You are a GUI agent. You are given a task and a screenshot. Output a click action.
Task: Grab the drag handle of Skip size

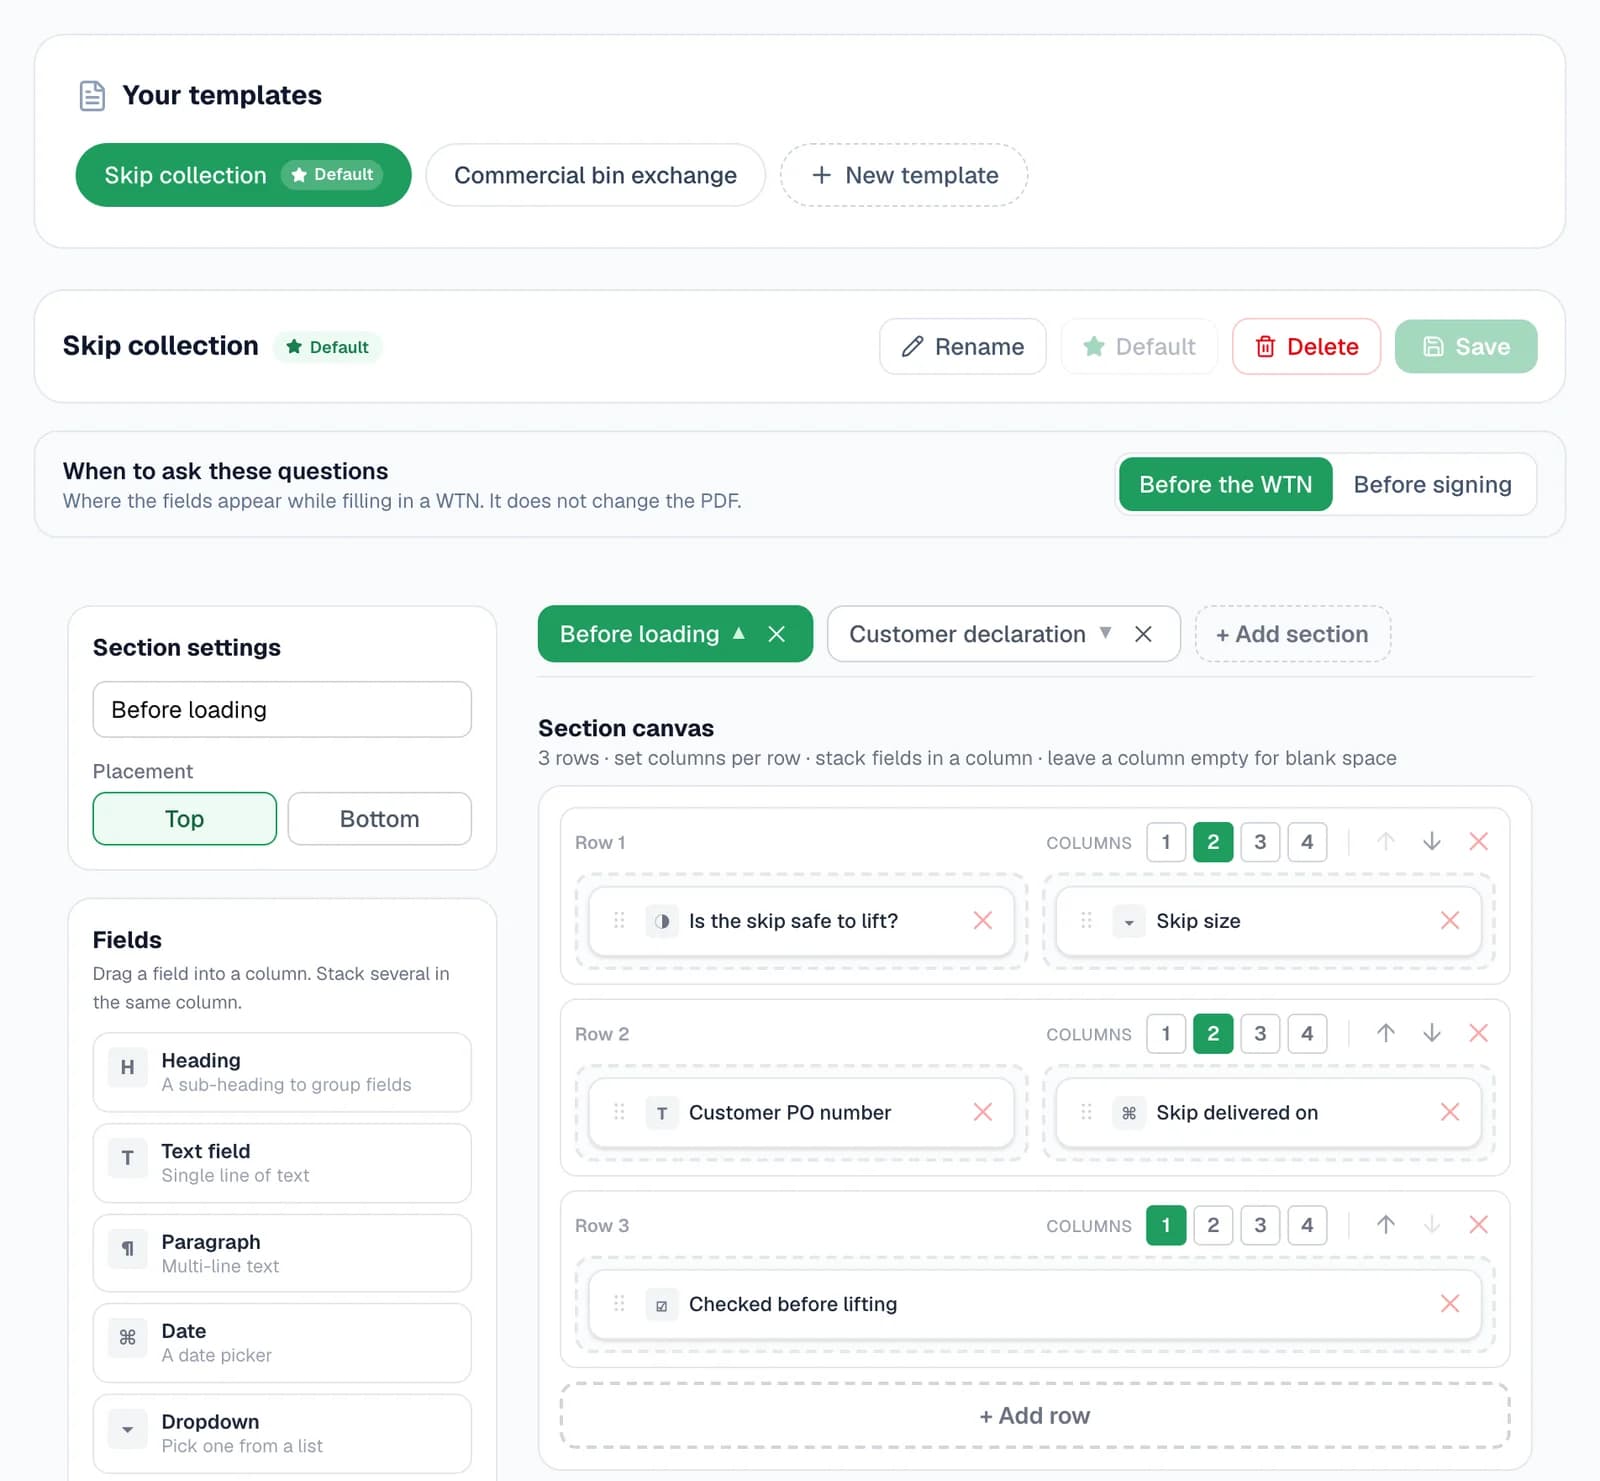point(1086,920)
